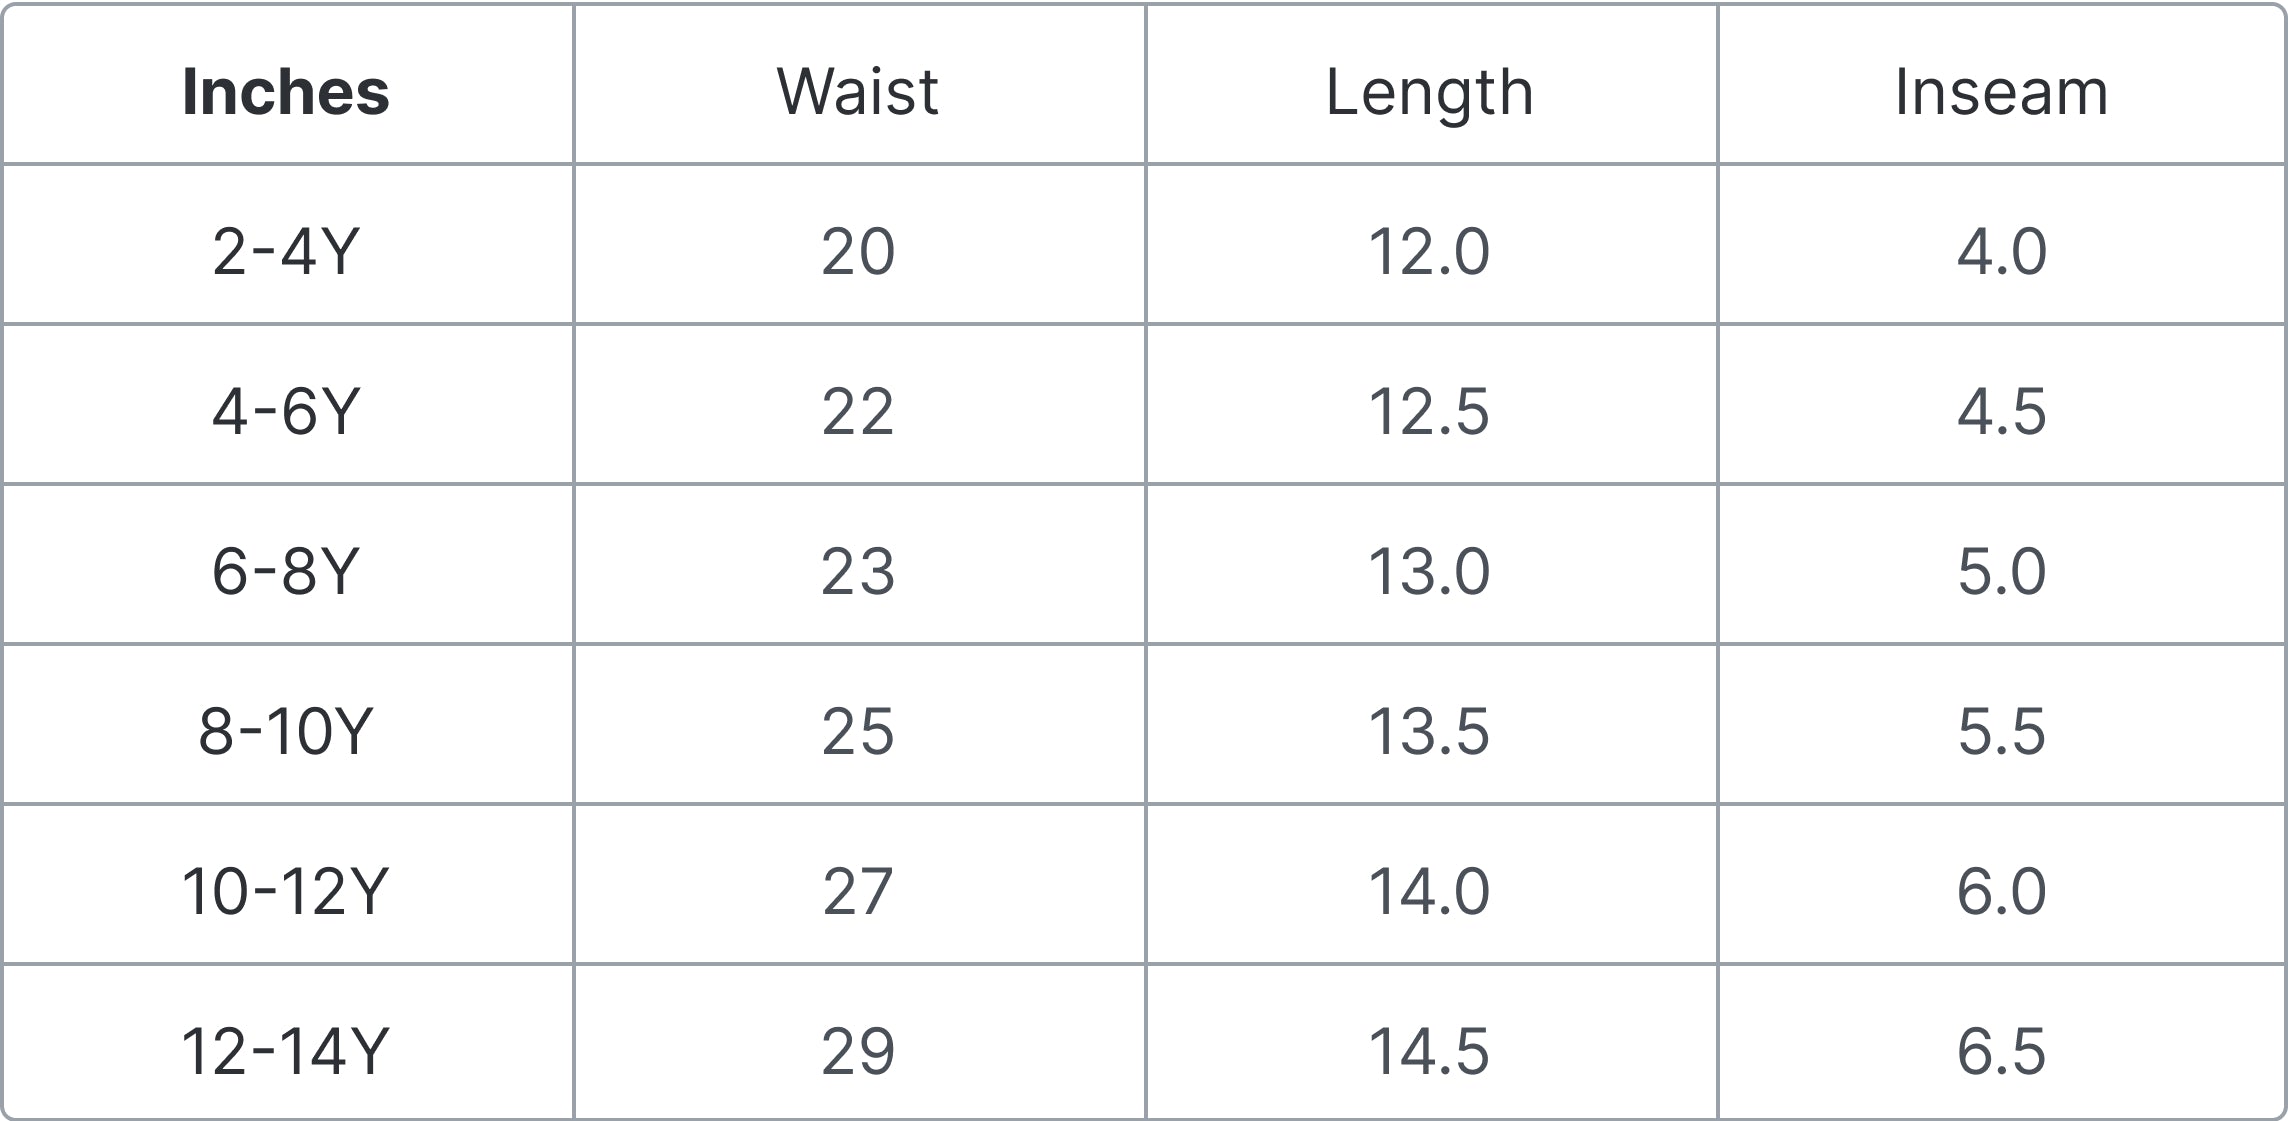
Task: Click waist value 20 cell
Action: (x=858, y=251)
